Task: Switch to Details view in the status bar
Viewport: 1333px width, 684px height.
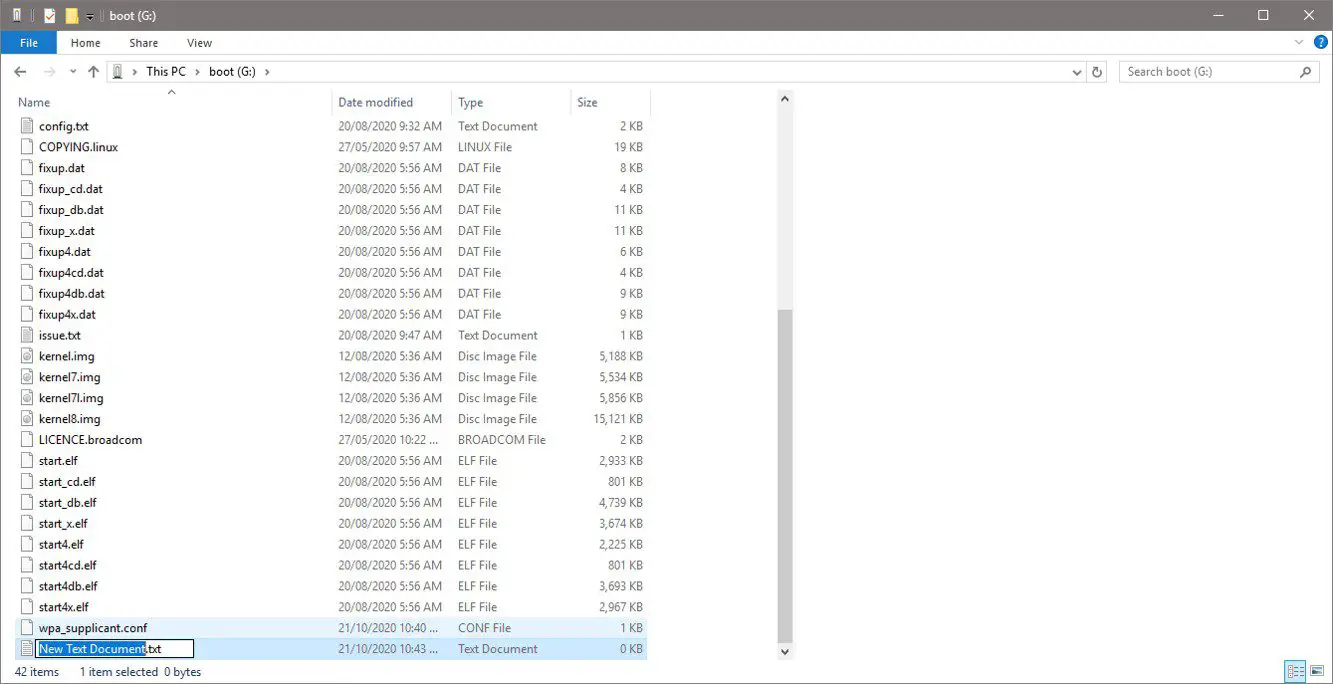Action: 1296,672
